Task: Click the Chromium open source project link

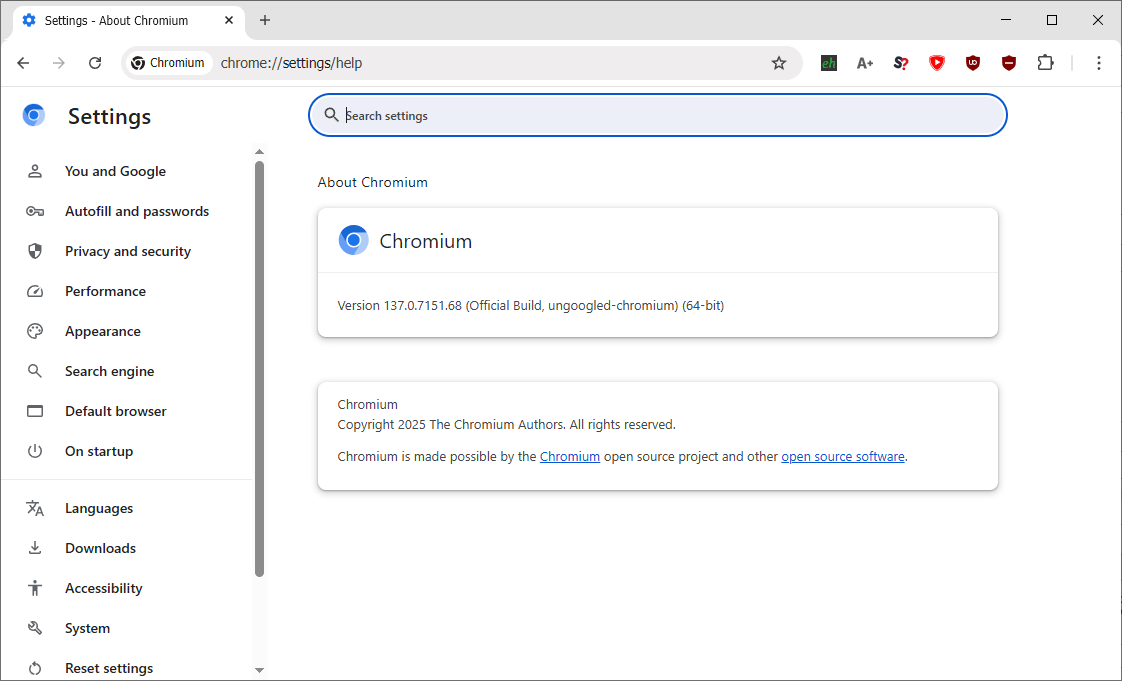Action: pyautogui.click(x=570, y=456)
